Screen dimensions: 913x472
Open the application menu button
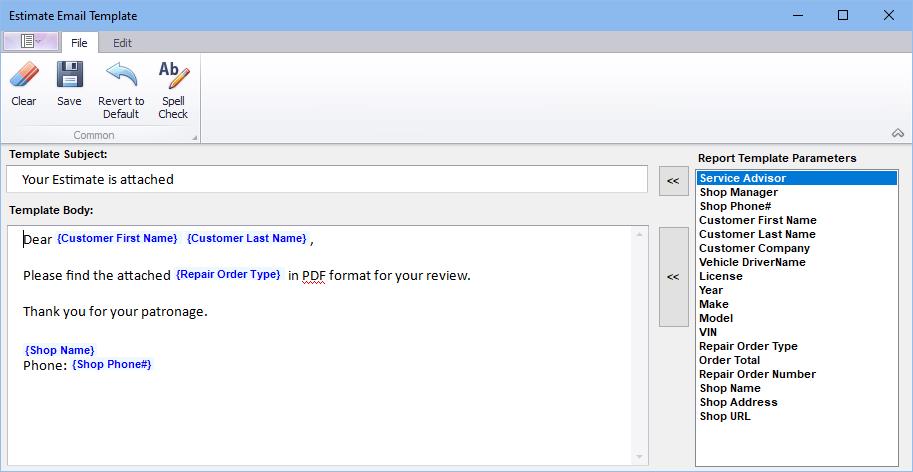(28, 42)
